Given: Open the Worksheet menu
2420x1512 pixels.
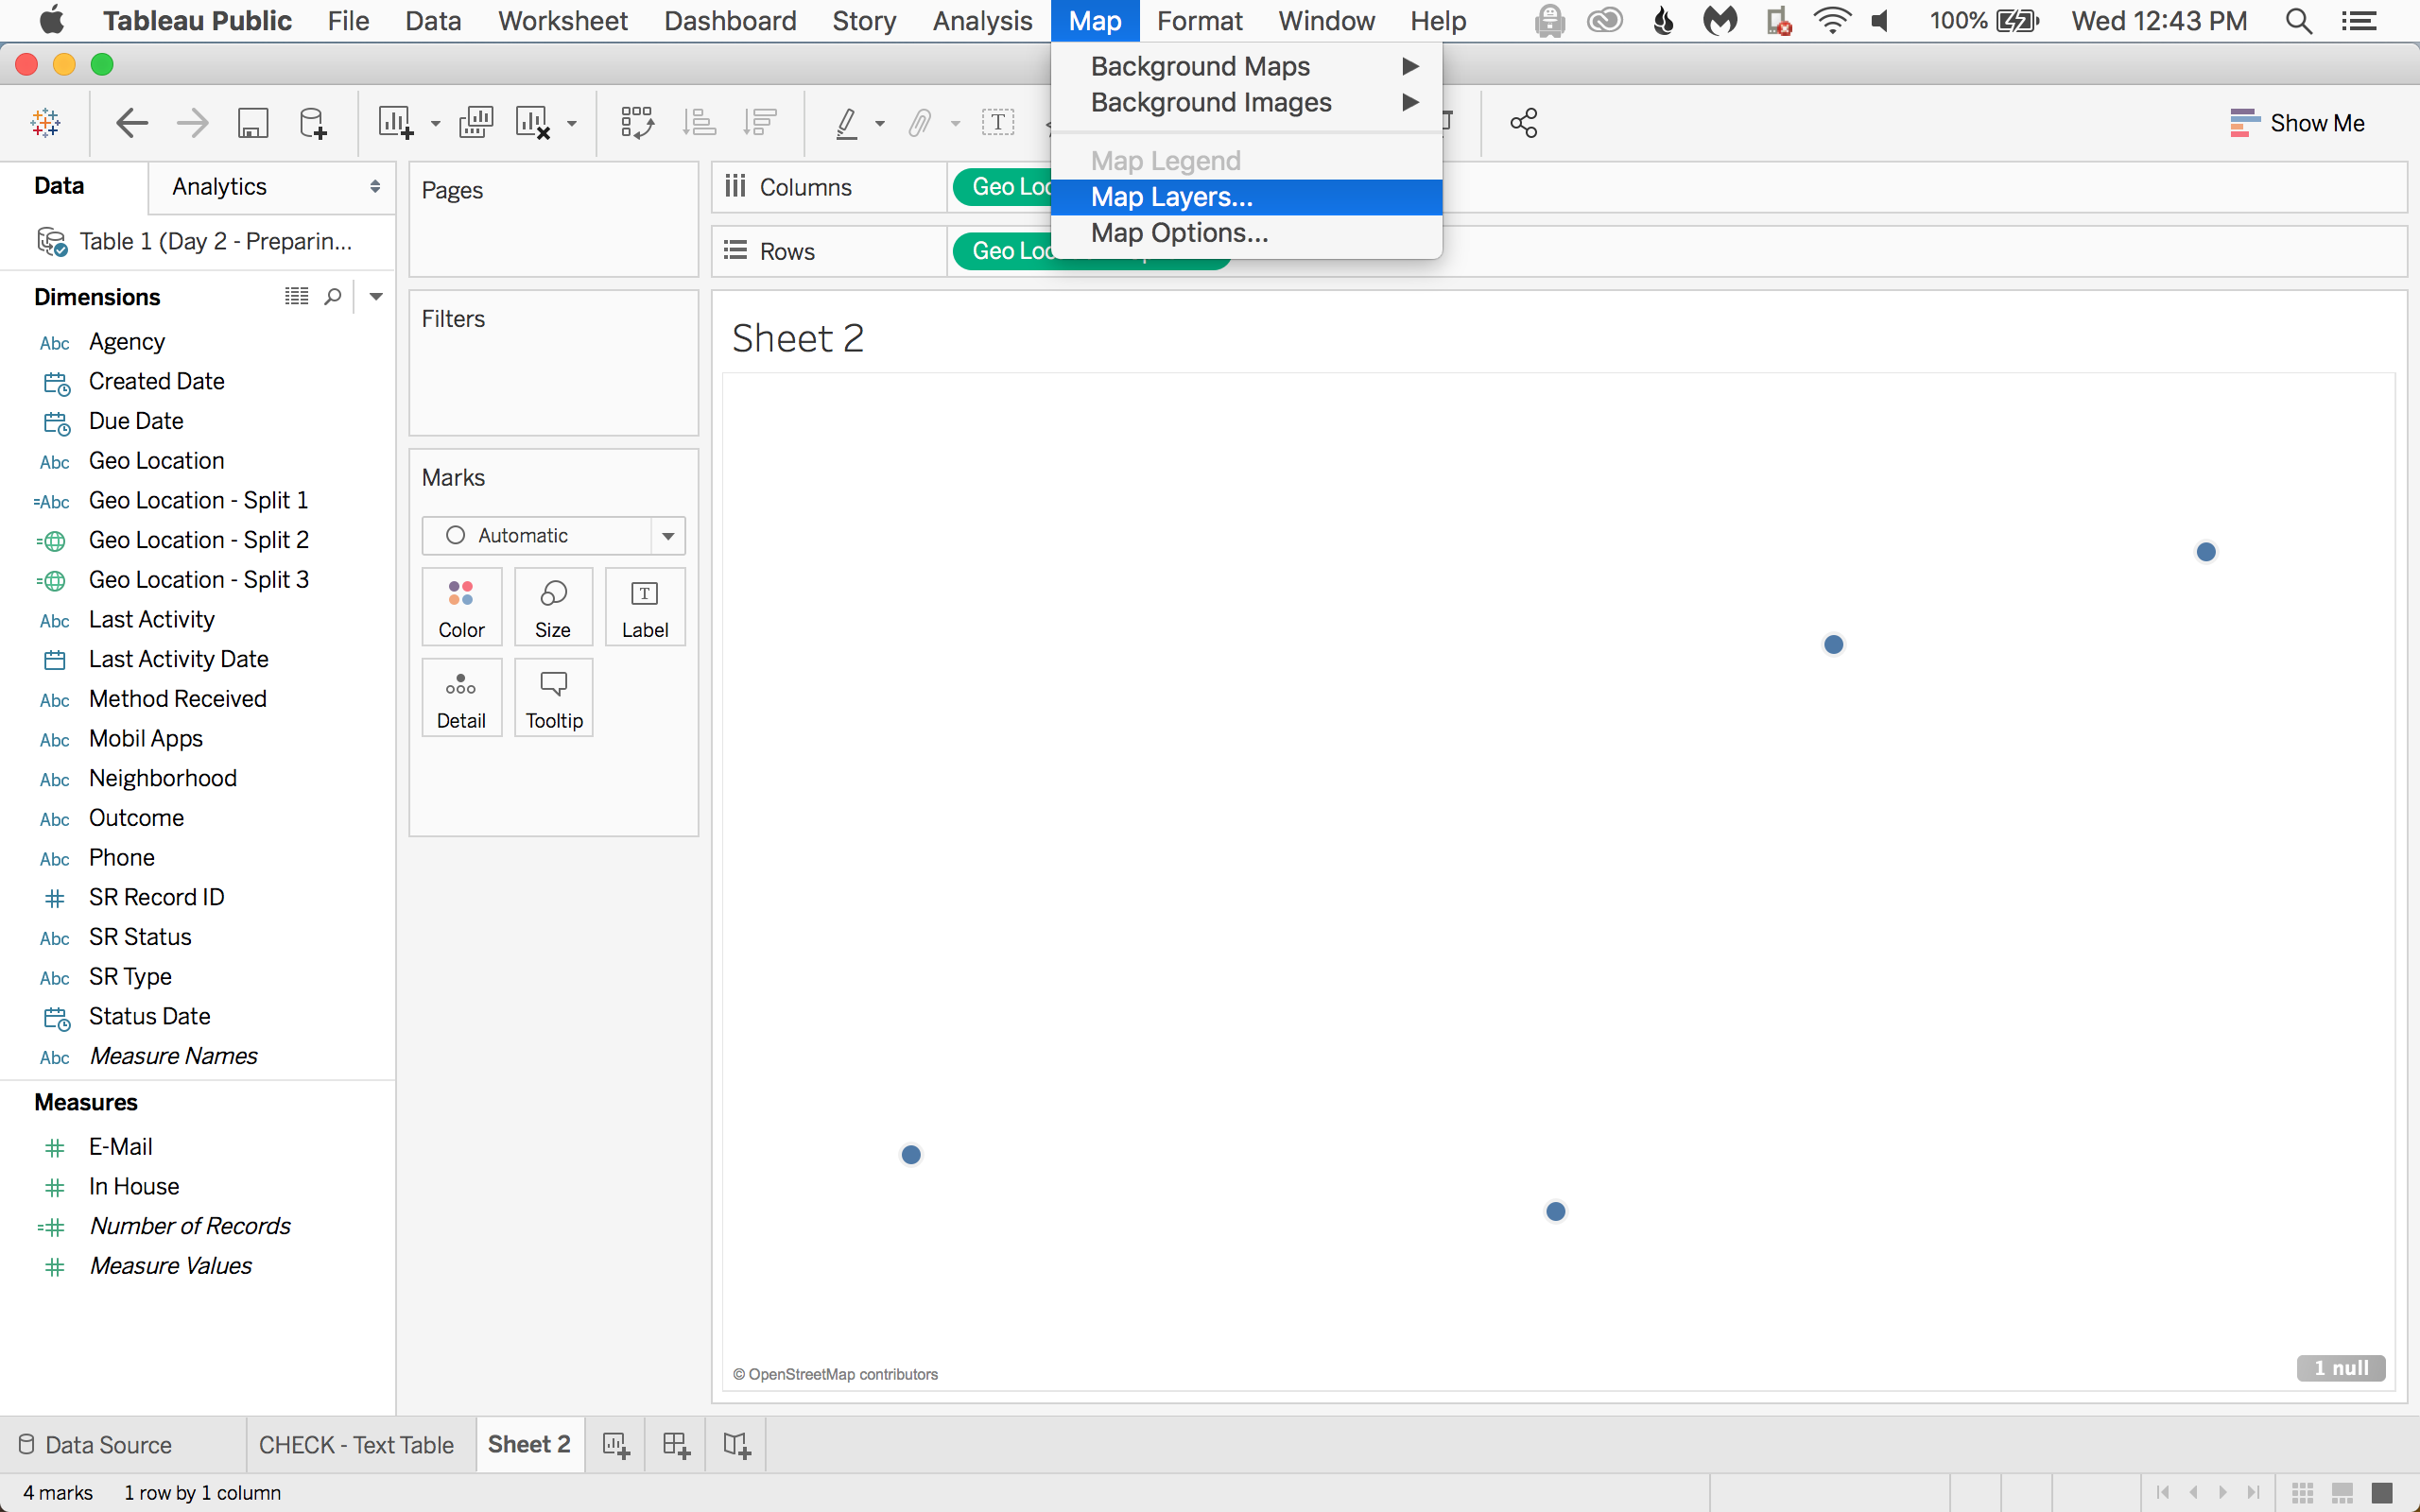Looking at the screenshot, I should pos(563,21).
